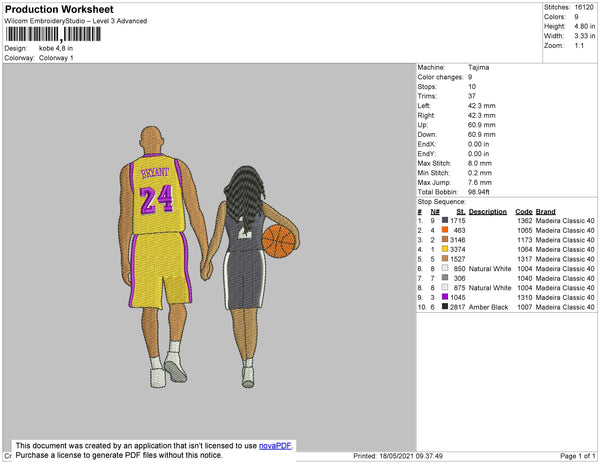
Task: Select the 'Brand' column header
Action: [546, 212]
